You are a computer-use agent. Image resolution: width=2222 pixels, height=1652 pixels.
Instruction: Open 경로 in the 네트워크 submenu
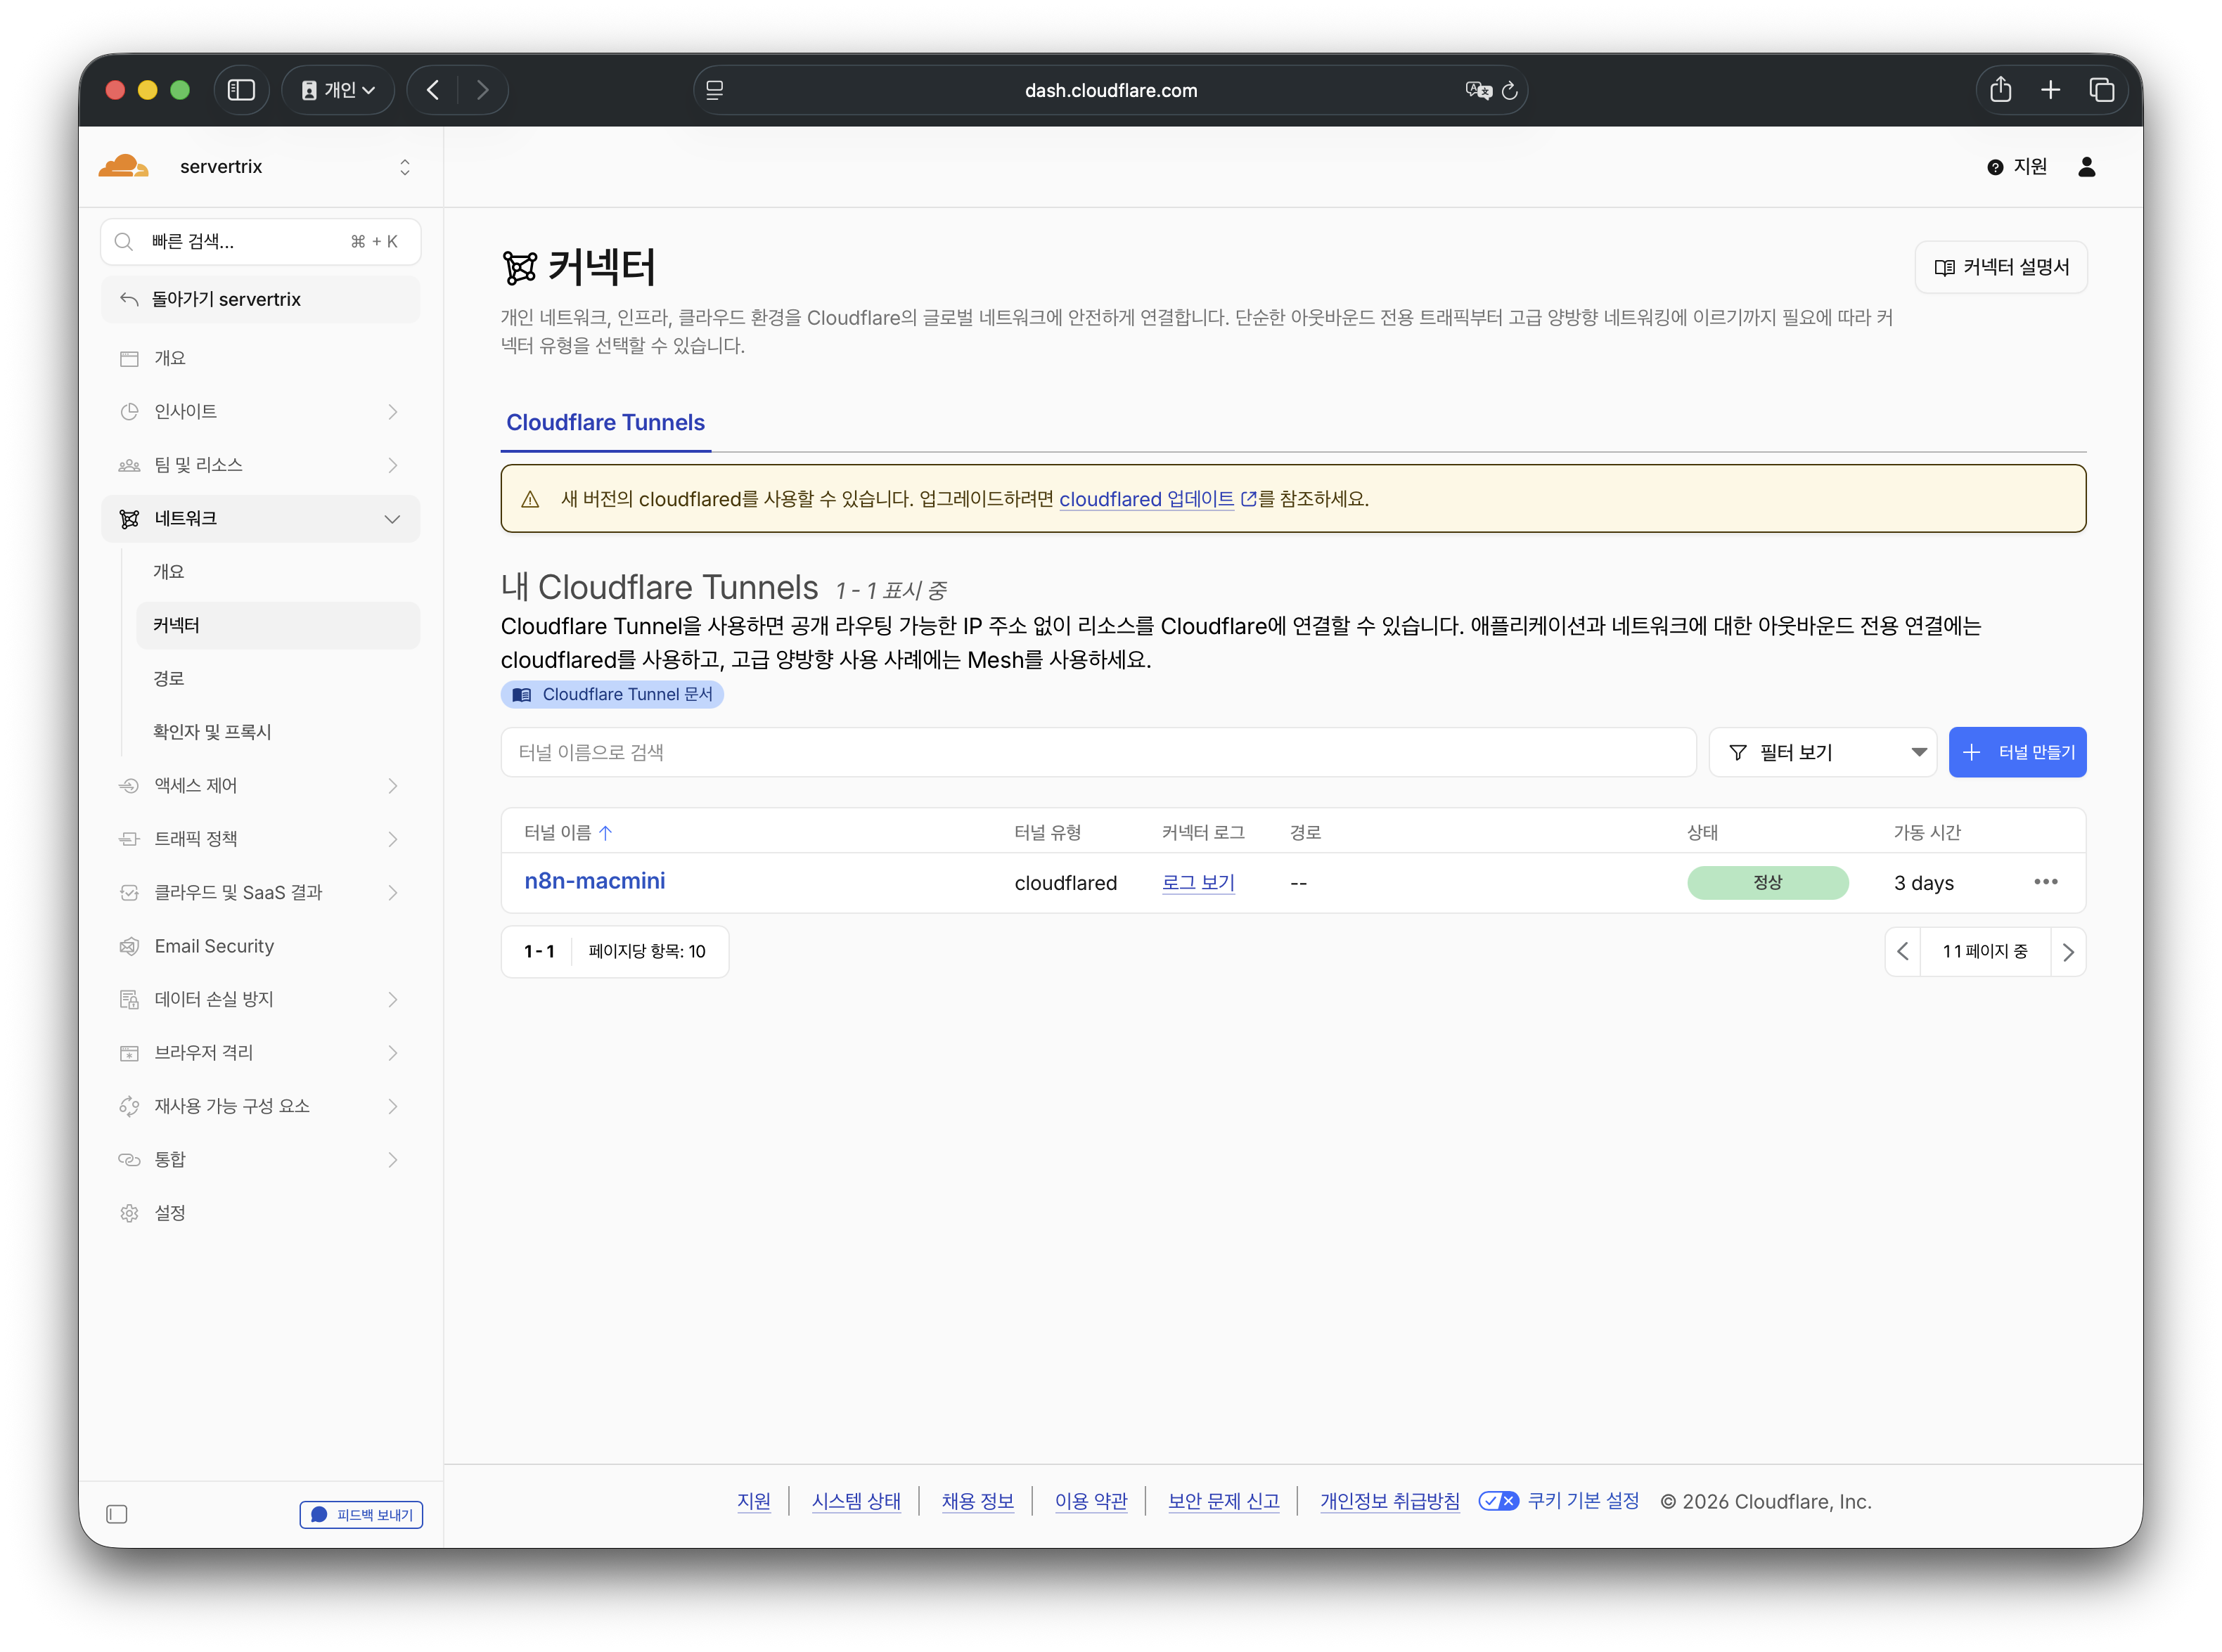pyautogui.click(x=278, y=679)
